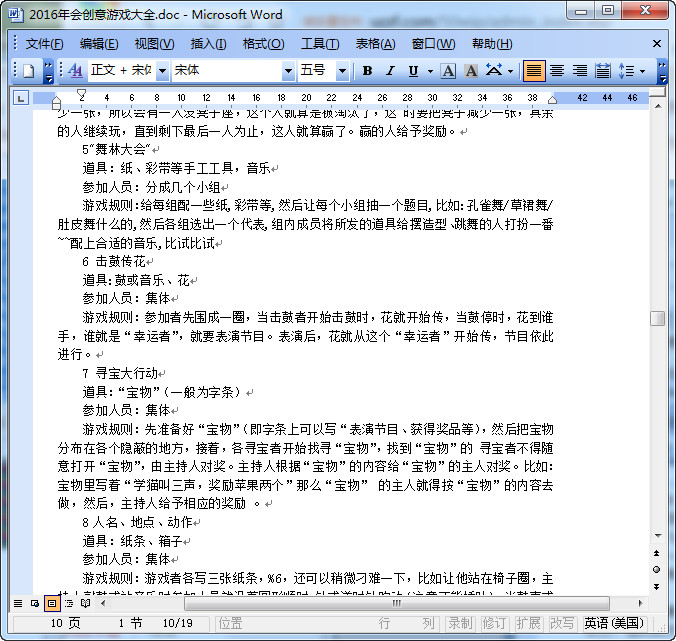Open the line spacing dropdown arrow
Viewport: 676px width, 641px height.
642,71
